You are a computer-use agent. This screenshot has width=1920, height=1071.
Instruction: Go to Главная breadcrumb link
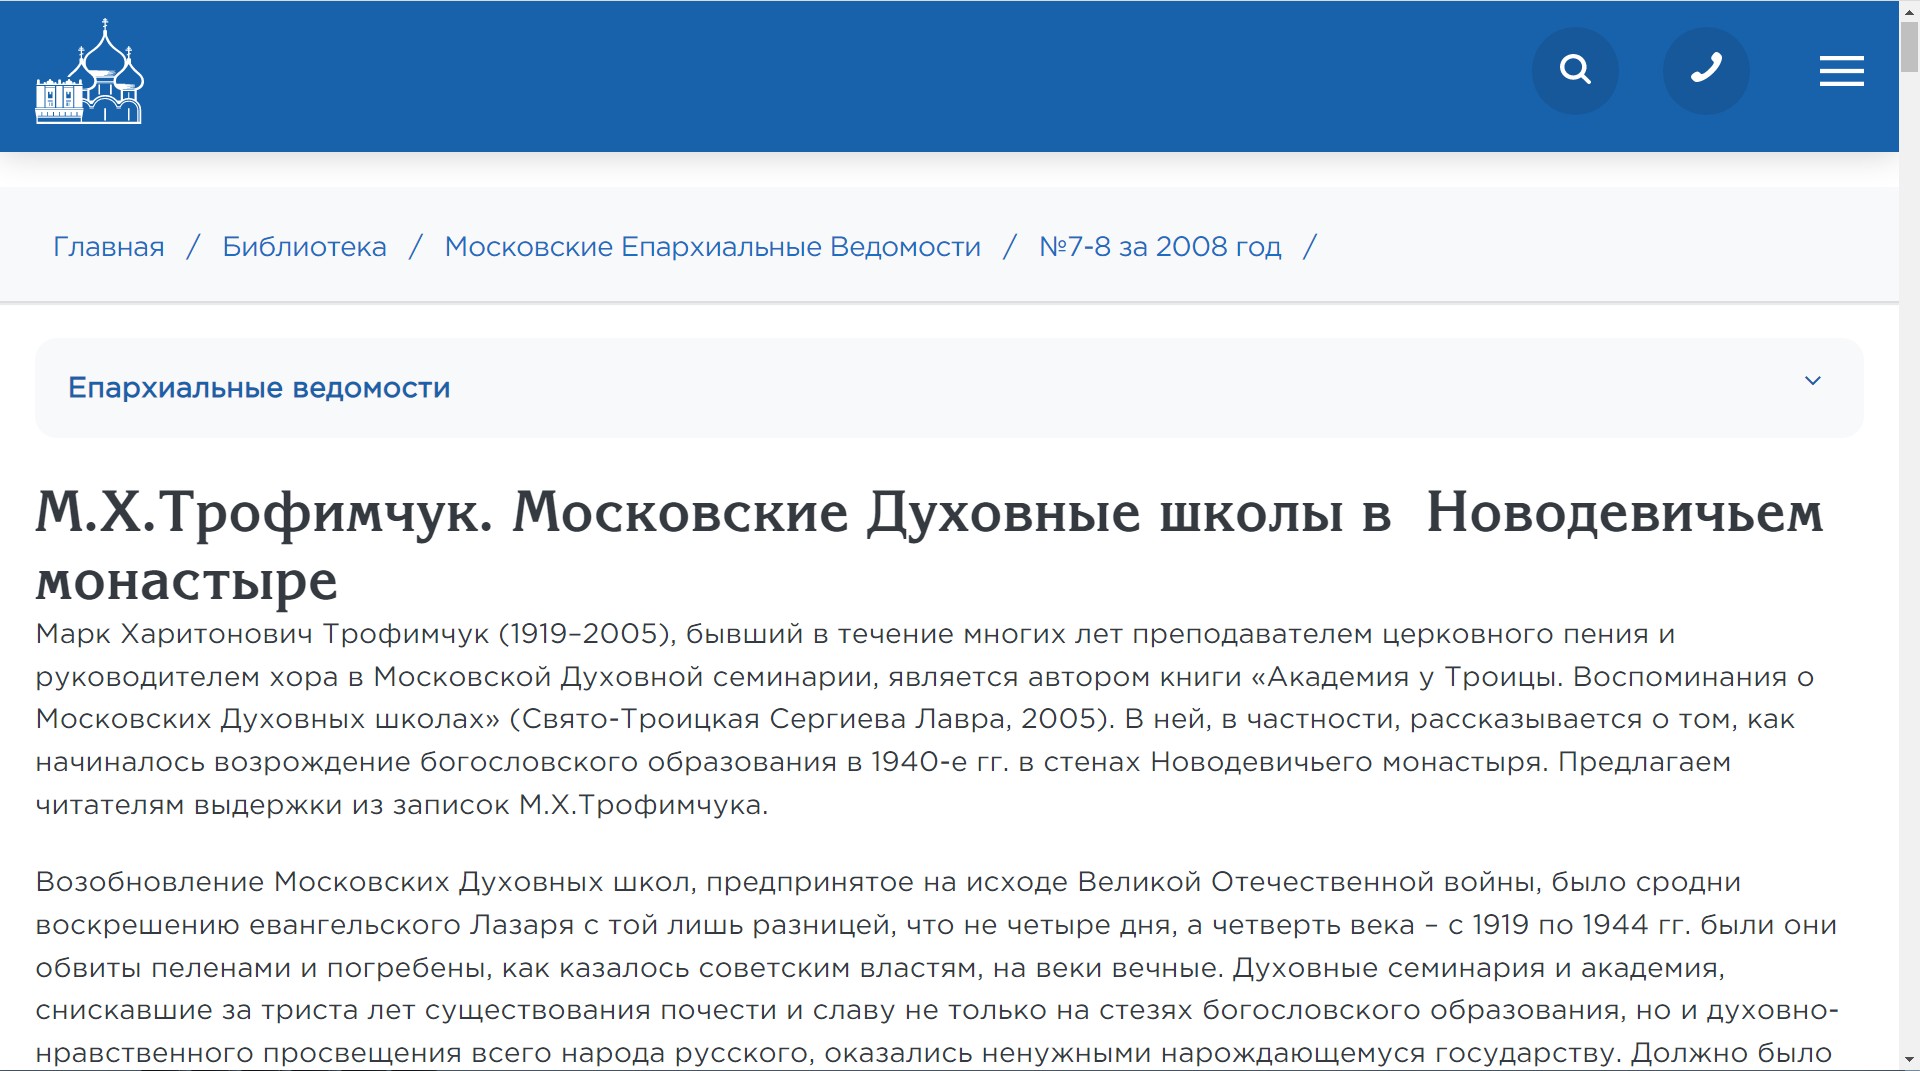tap(109, 247)
